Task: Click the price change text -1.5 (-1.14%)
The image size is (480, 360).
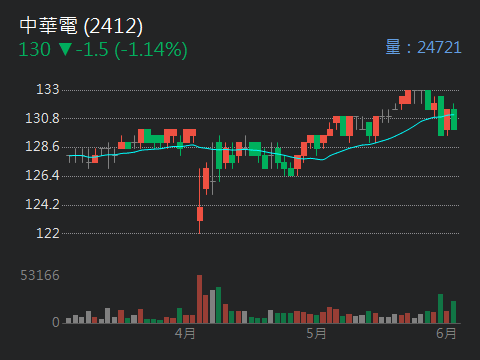Action: 131,50
